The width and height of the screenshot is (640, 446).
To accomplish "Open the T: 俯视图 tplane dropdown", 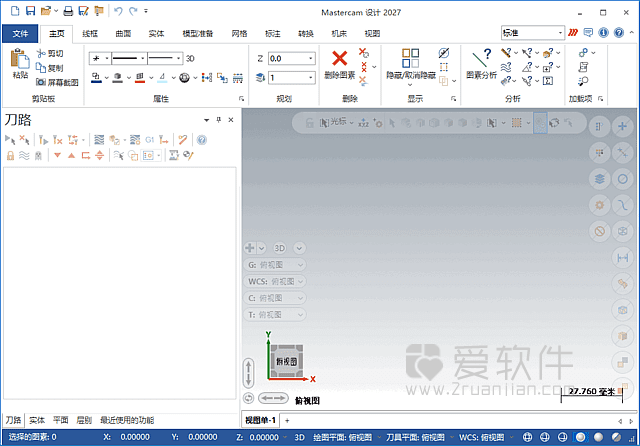I will pyautogui.click(x=275, y=315).
